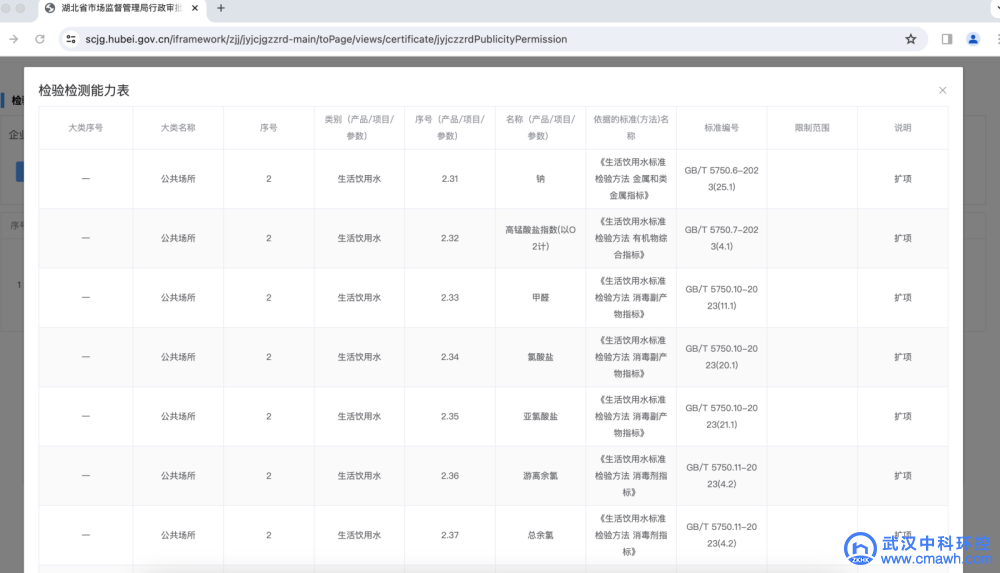Viewport: 1000px width, 573px height.
Task: Click standard number GB/T 5750.10-2023(11.1)
Action: (x=721, y=297)
